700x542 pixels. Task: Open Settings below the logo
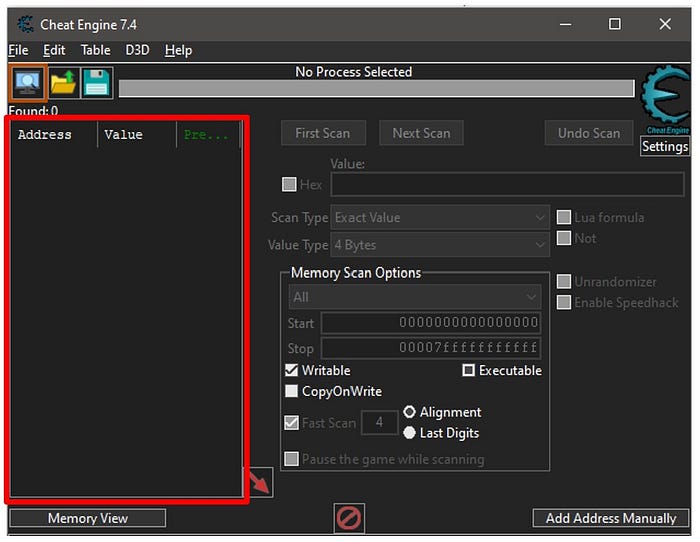coord(665,146)
